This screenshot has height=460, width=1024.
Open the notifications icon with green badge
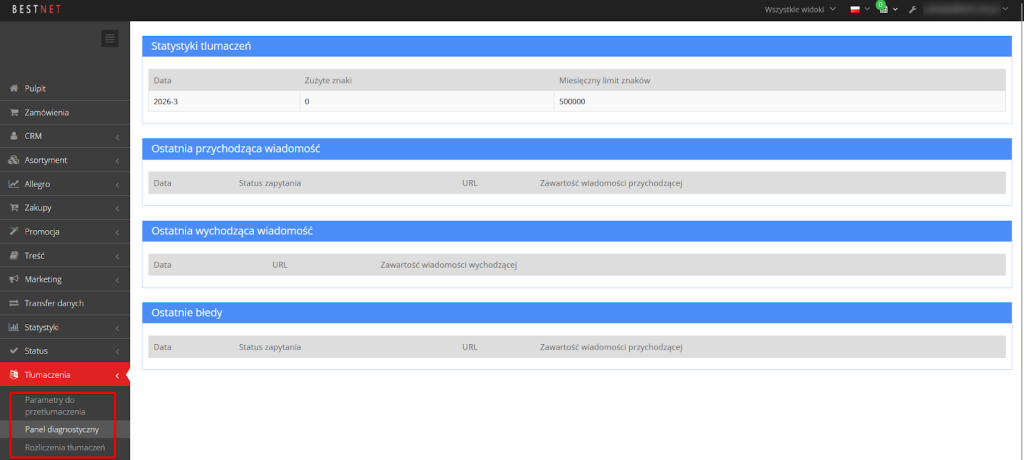(882, 8)
